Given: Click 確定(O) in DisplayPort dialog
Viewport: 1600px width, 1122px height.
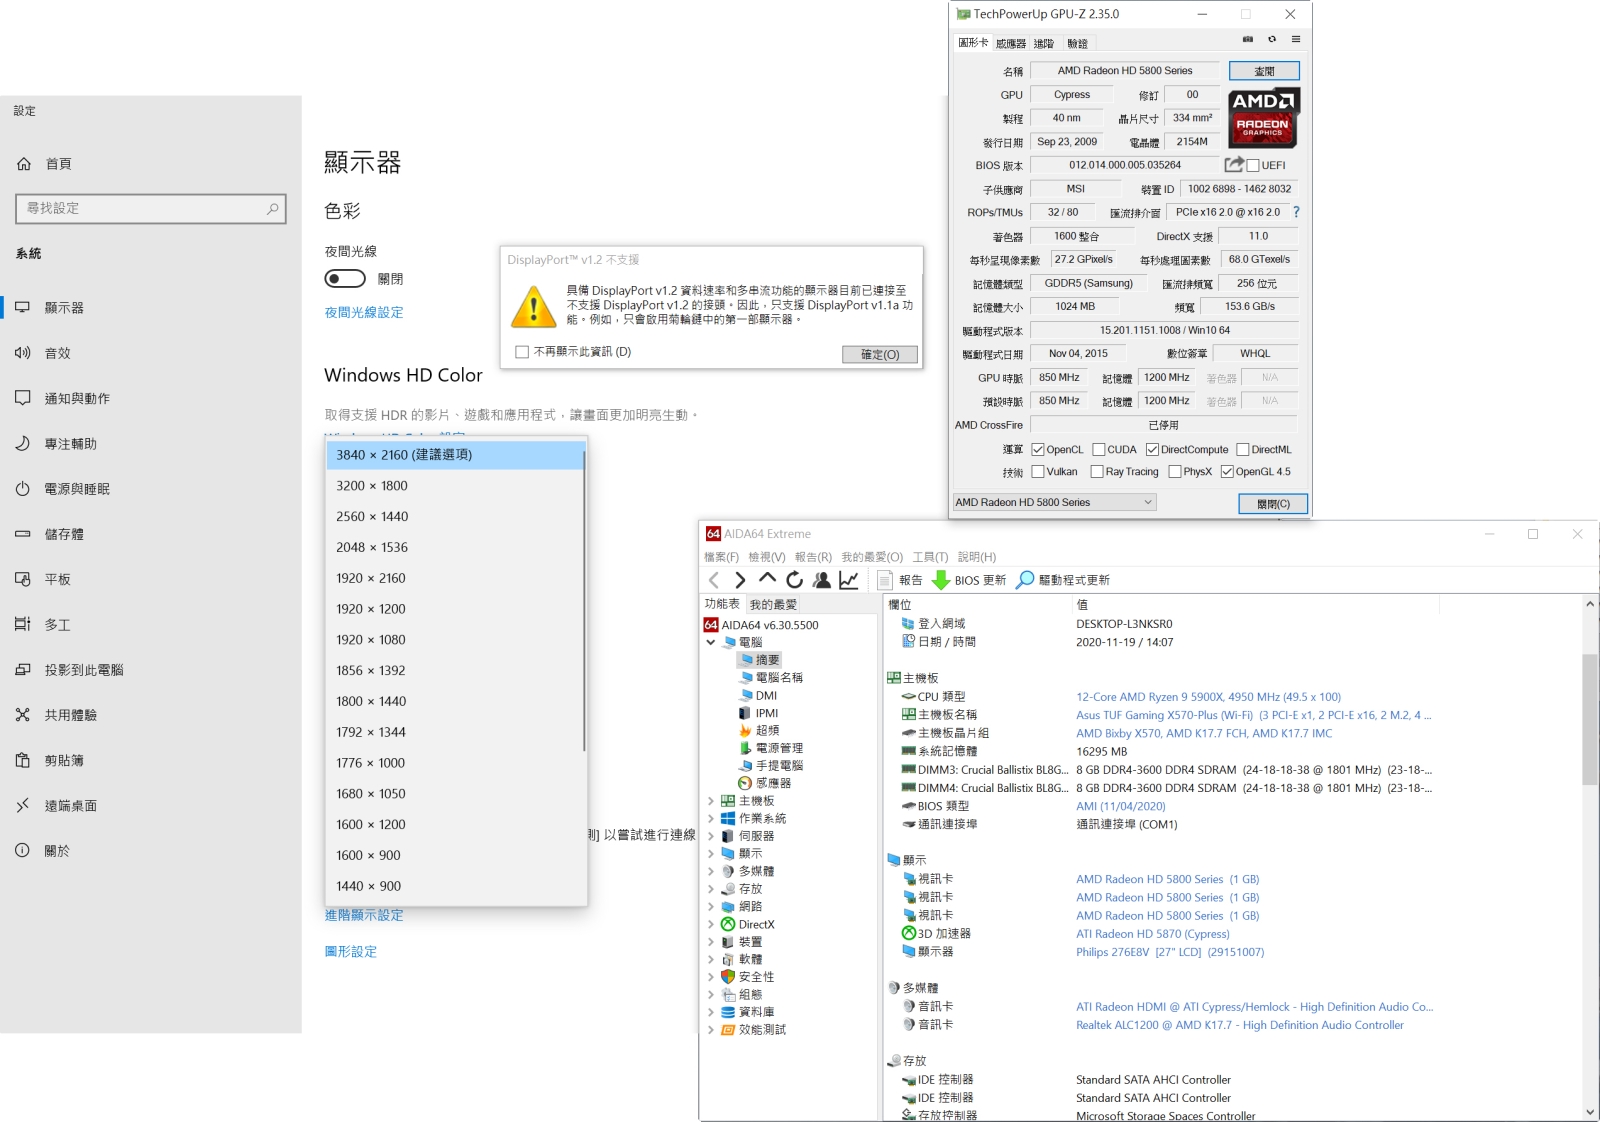Looking at the screenshot, I should 879,355.
